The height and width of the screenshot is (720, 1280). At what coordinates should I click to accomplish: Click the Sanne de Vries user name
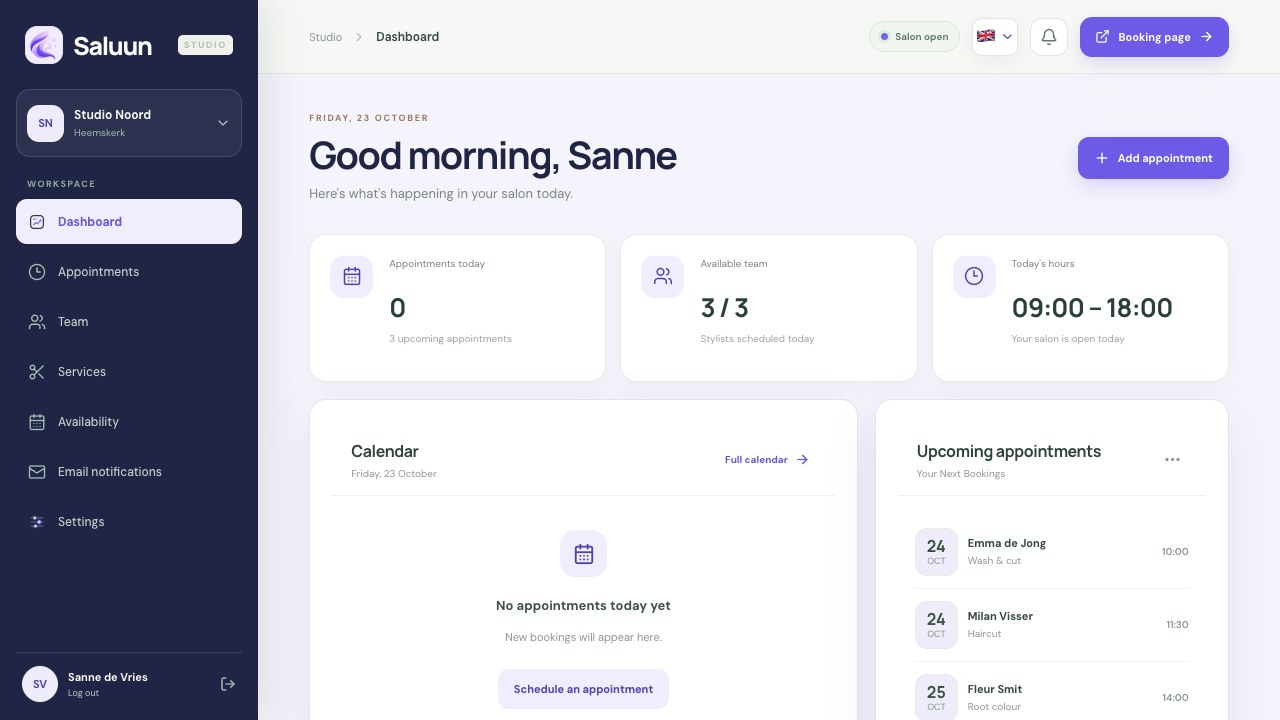point(108,677)
